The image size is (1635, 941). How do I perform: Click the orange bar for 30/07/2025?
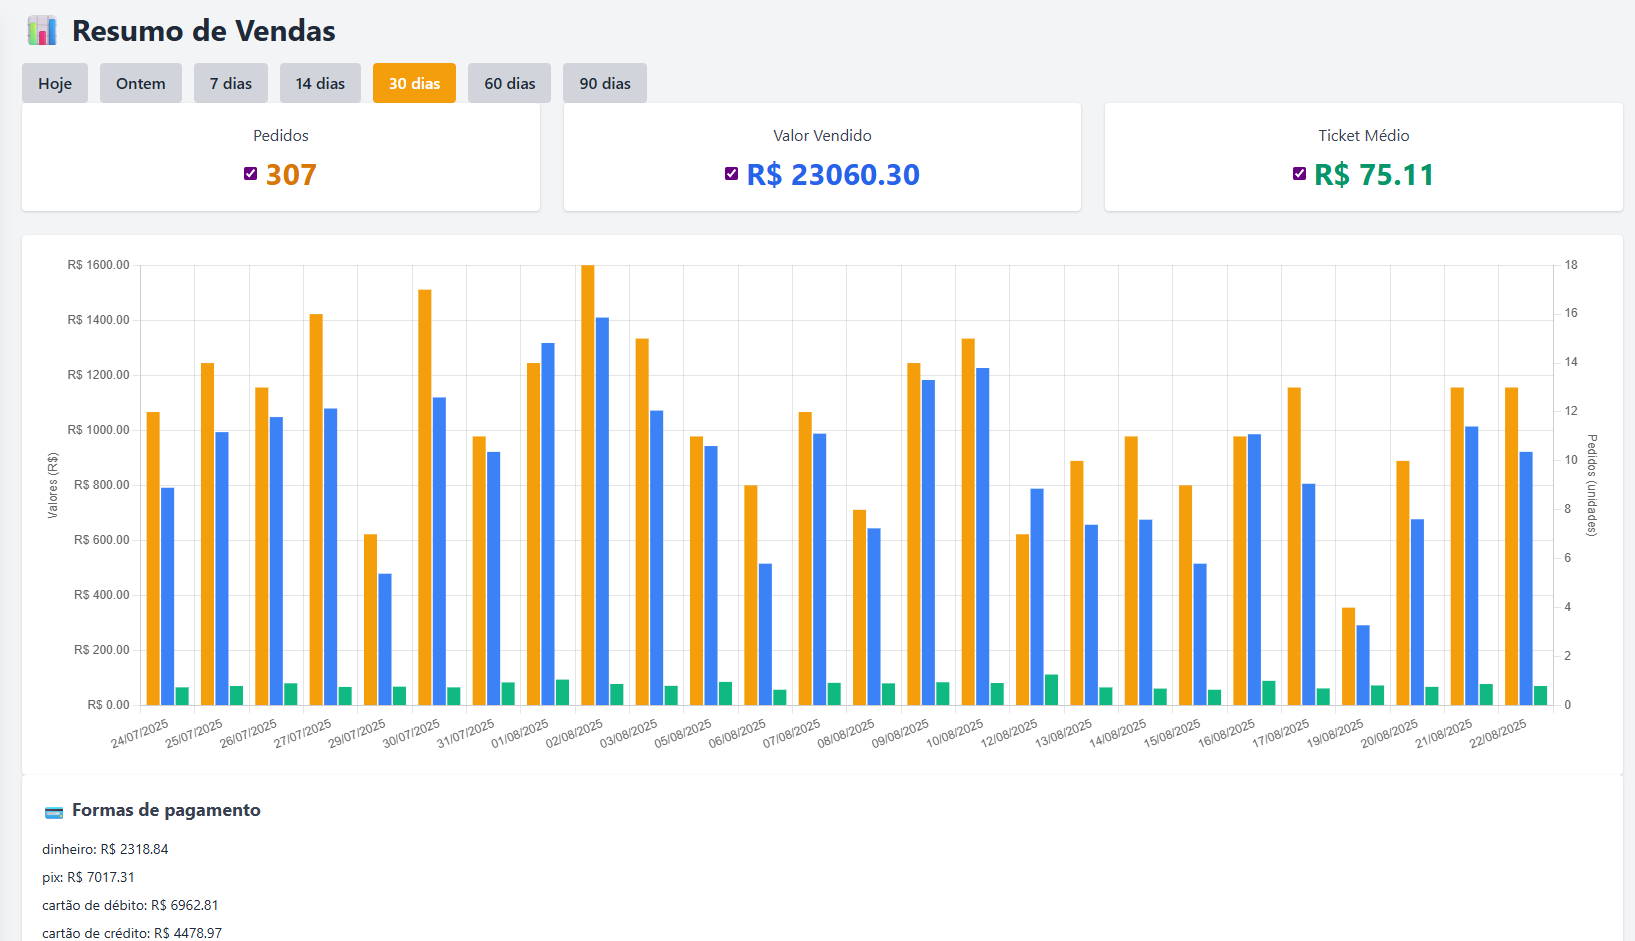(x=425, y=497)
